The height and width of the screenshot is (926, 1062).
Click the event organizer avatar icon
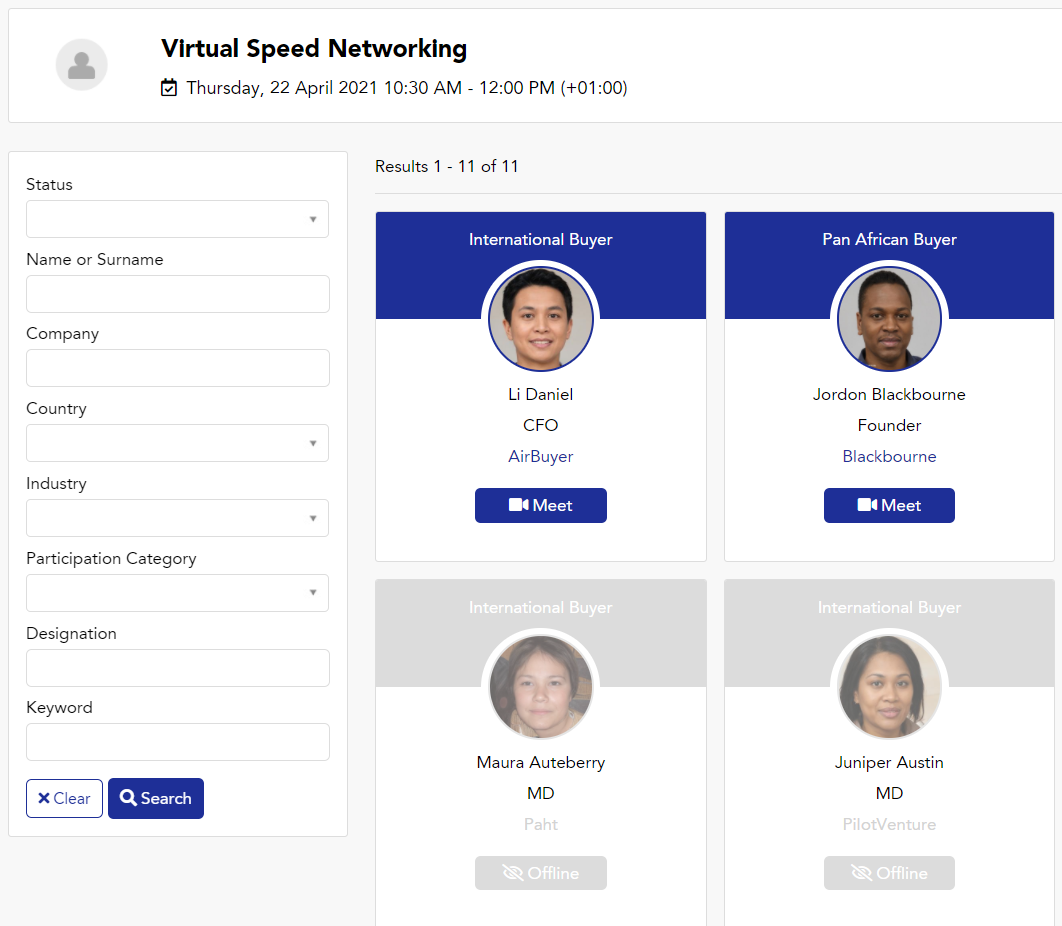click(82, 64)
